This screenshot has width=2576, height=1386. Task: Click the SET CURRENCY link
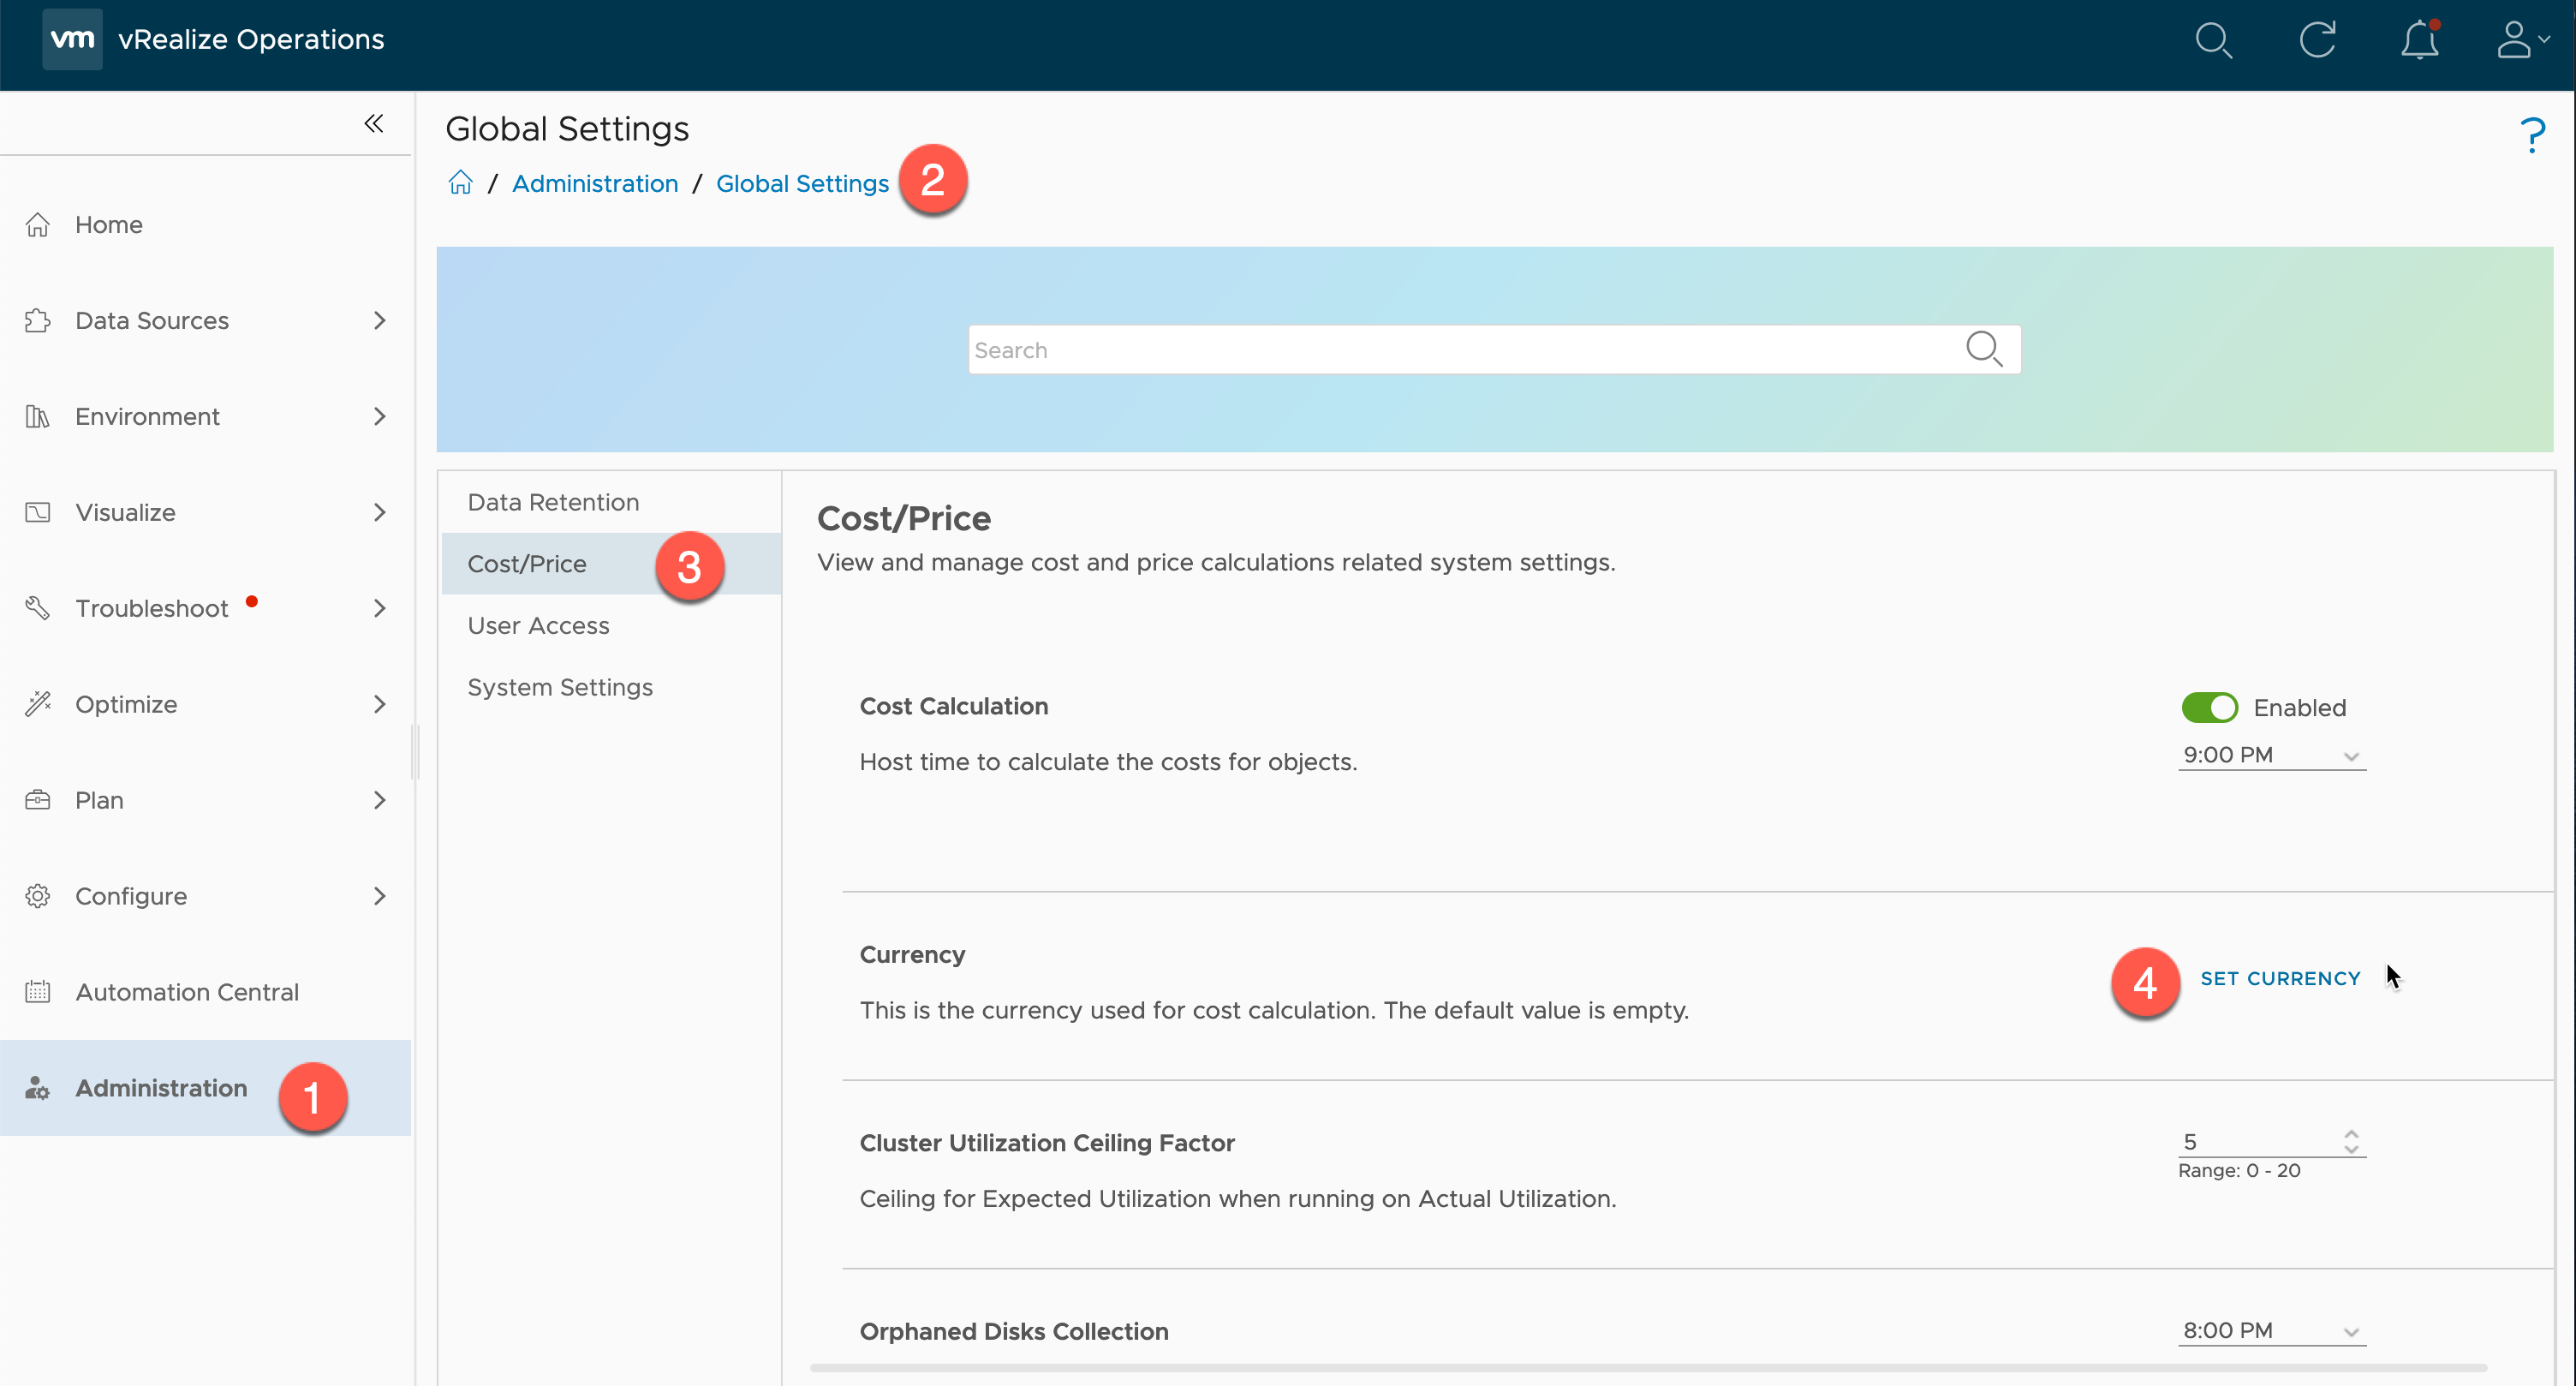click(2280, 979)
